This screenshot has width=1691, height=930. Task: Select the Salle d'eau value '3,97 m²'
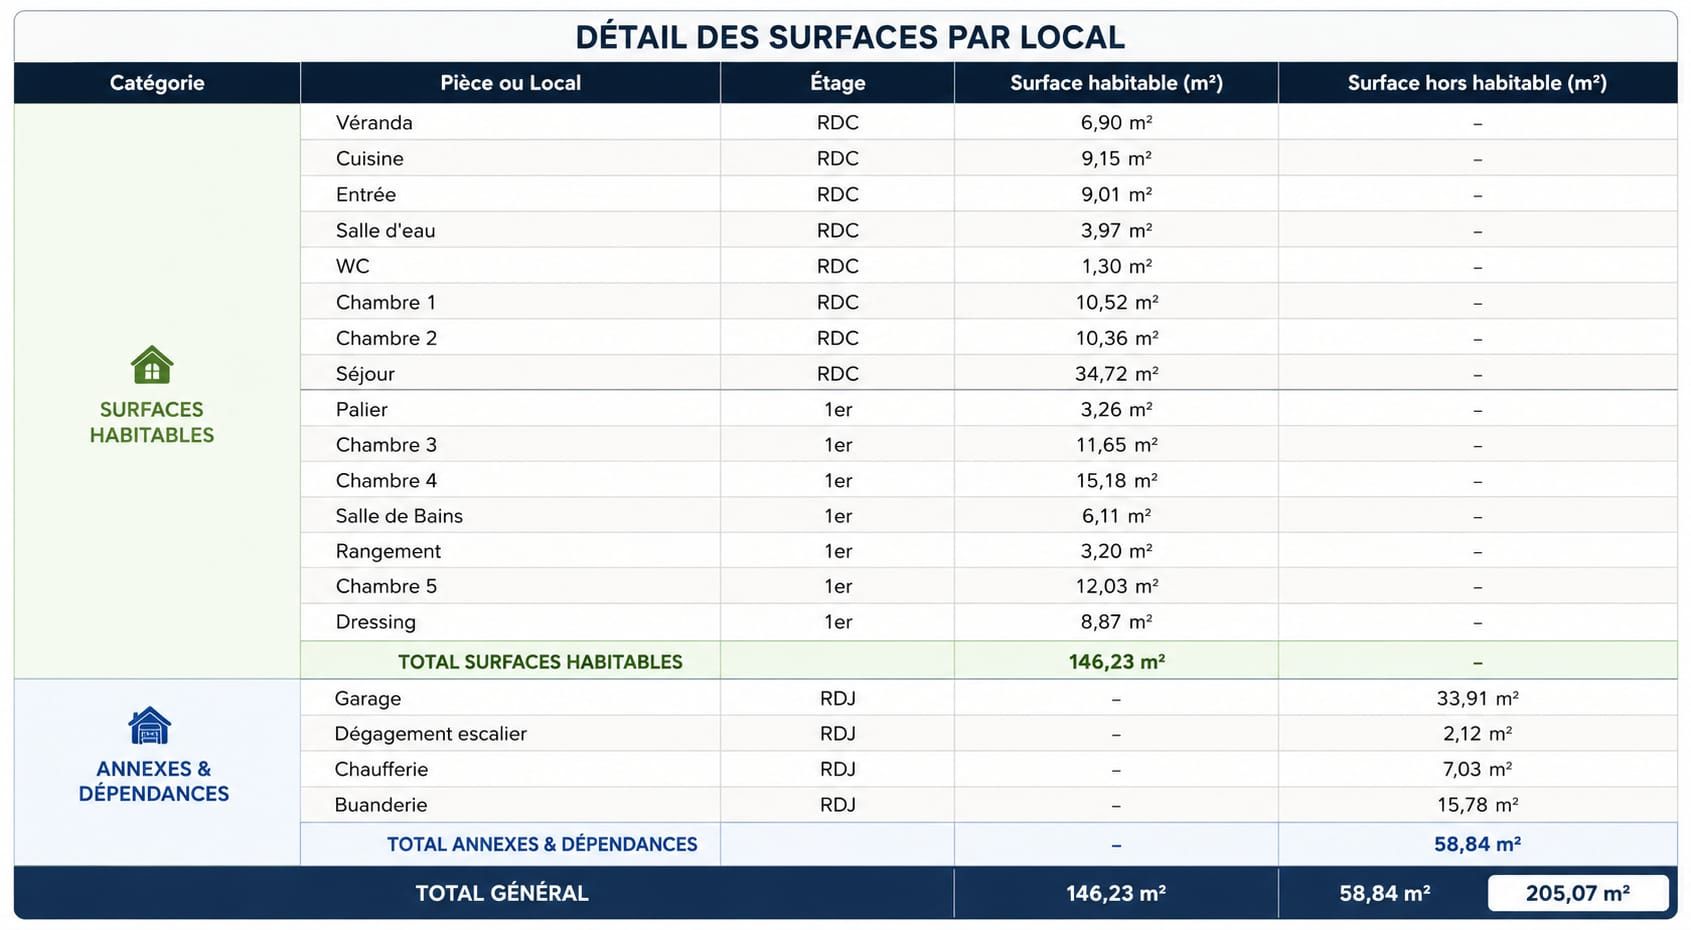click(x=1116, y=231)
